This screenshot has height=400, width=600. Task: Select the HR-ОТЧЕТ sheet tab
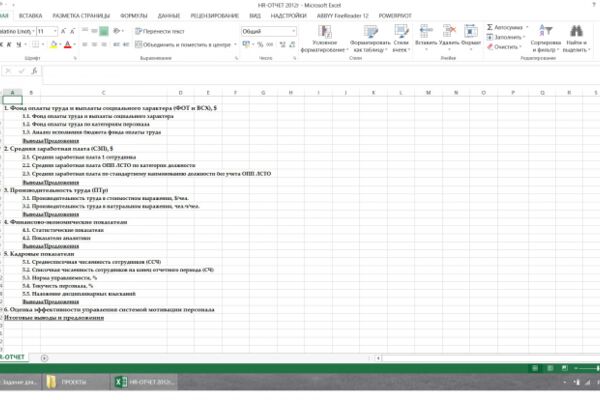(x=12, y=357)
